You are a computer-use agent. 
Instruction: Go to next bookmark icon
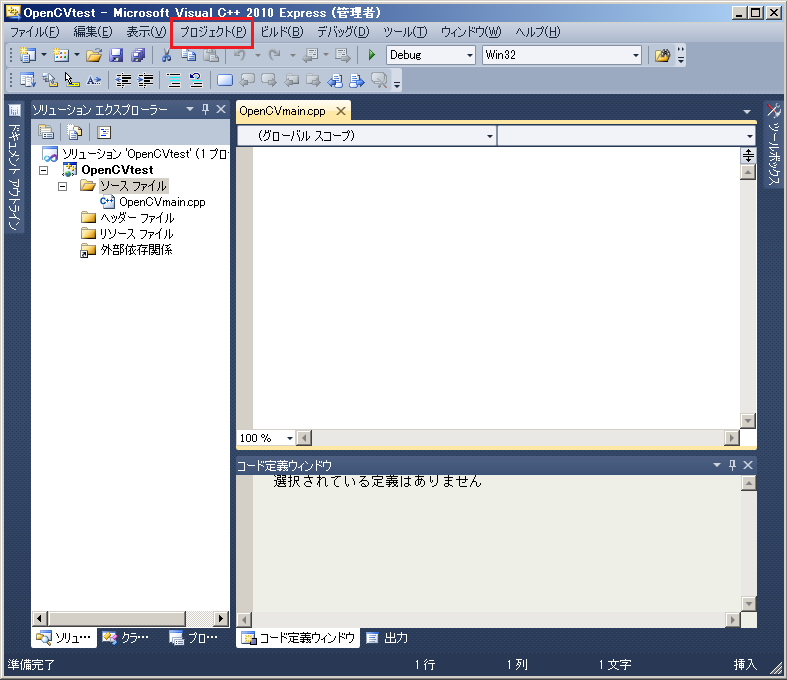click(269, 80)
